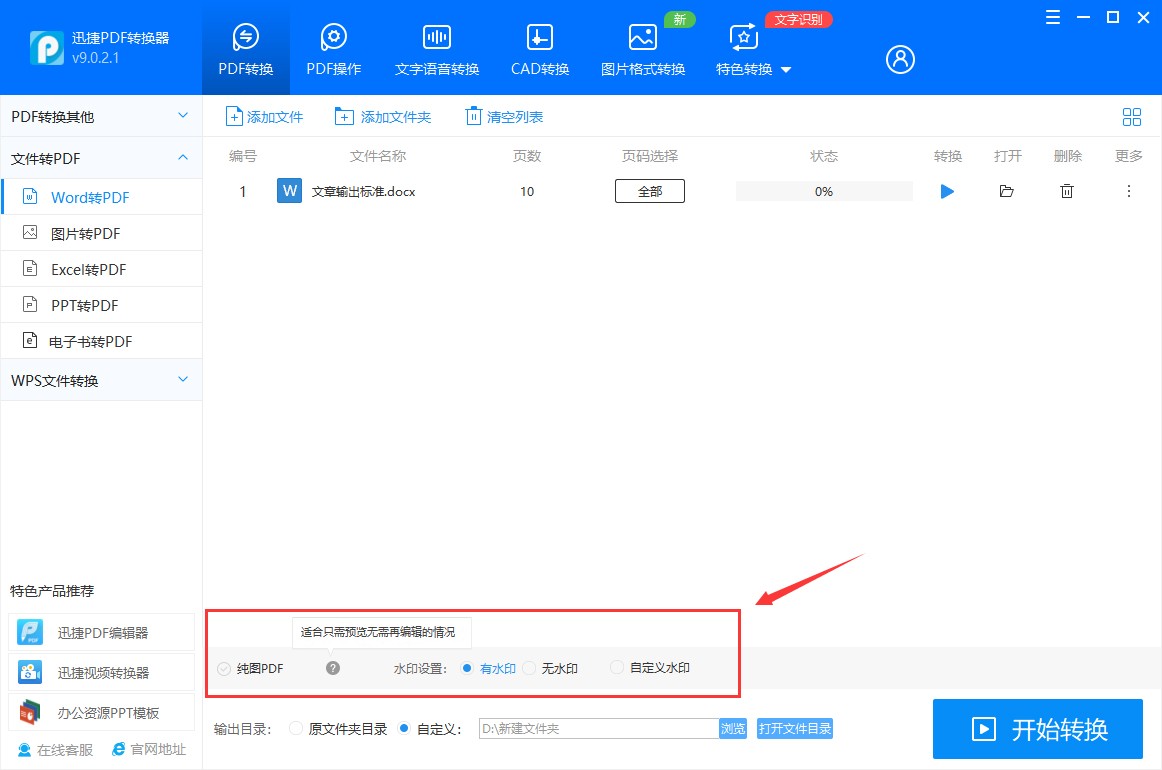Open the PDF转换 tab
Viewport: 1162px width, 770px height.
point(245,49)
